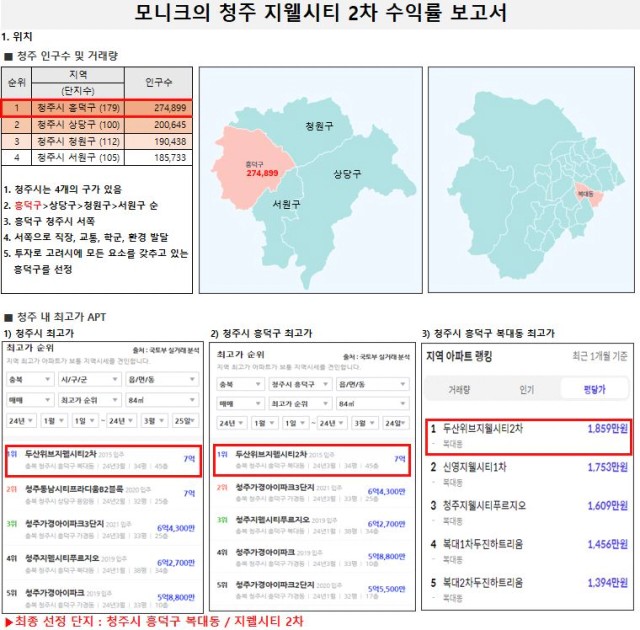Open 두산위브지웰시티2차 in 흥덕구 최고가 list
The image size is (640, 630).
312,460
